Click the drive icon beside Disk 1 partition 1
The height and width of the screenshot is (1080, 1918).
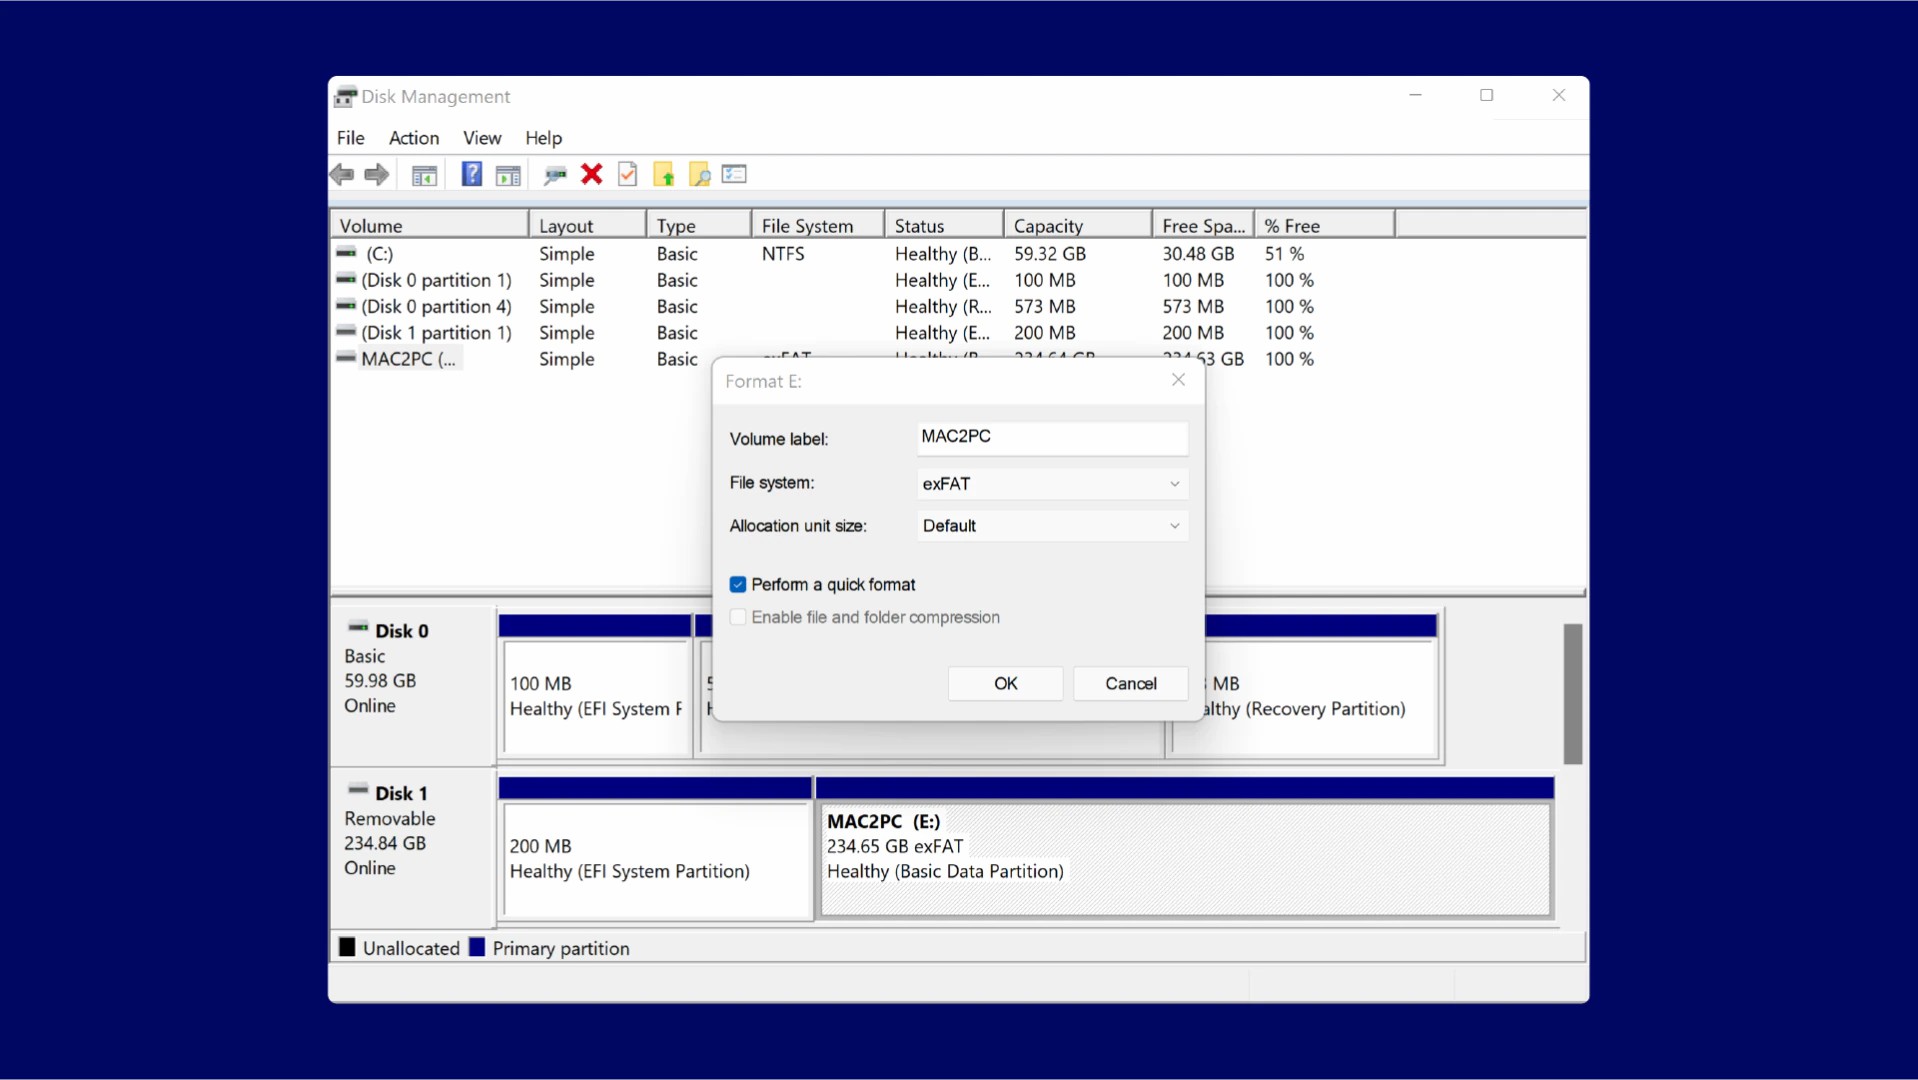[x=346, y=331]
